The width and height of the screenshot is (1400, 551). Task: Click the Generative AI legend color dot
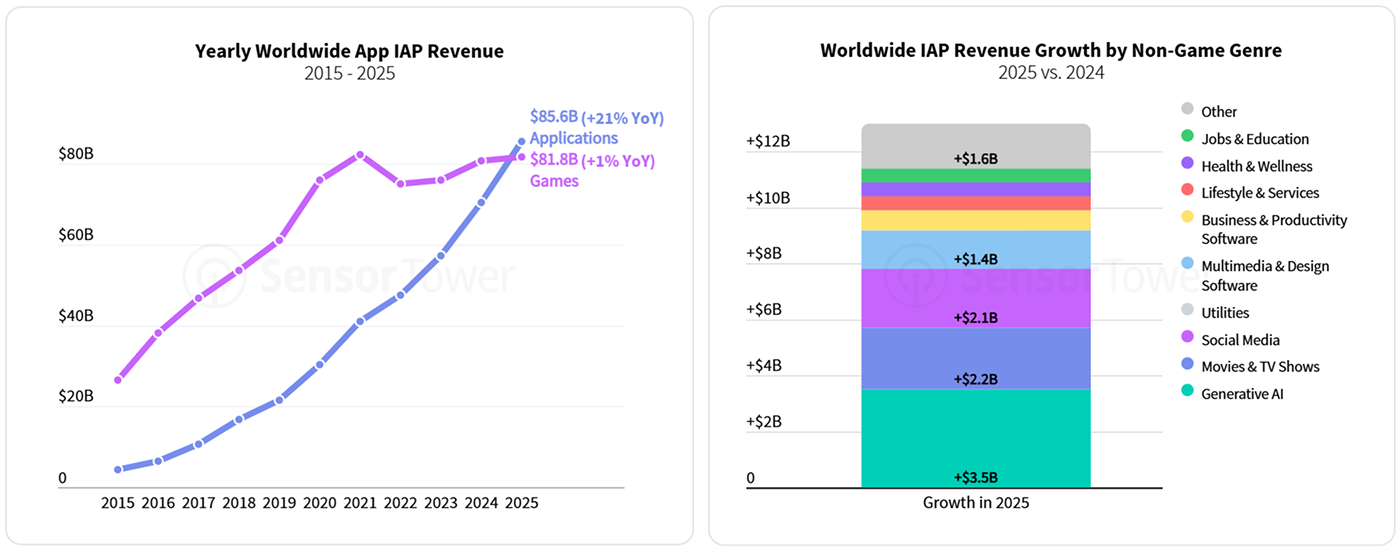(x=1187, y=393)
